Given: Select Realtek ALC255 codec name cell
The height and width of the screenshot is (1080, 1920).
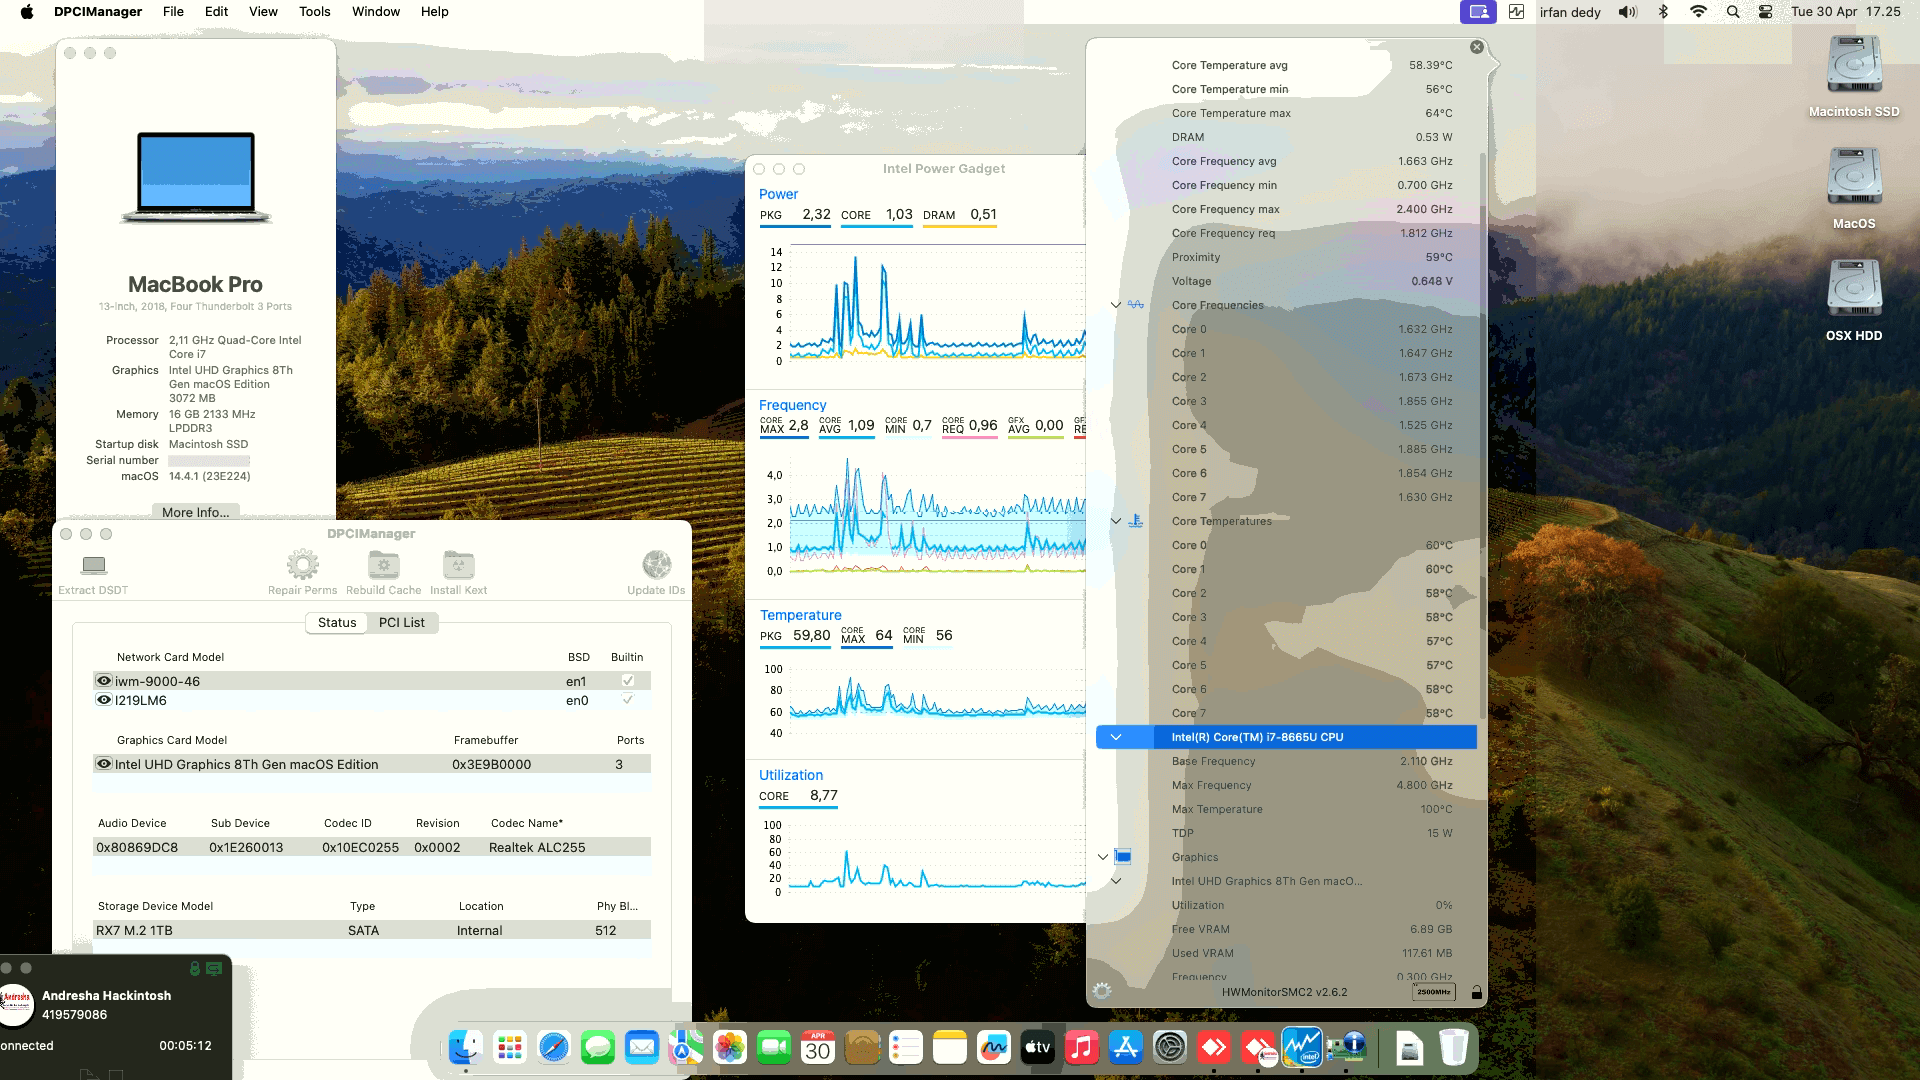Looking at the screenshot, I should 537,847.
